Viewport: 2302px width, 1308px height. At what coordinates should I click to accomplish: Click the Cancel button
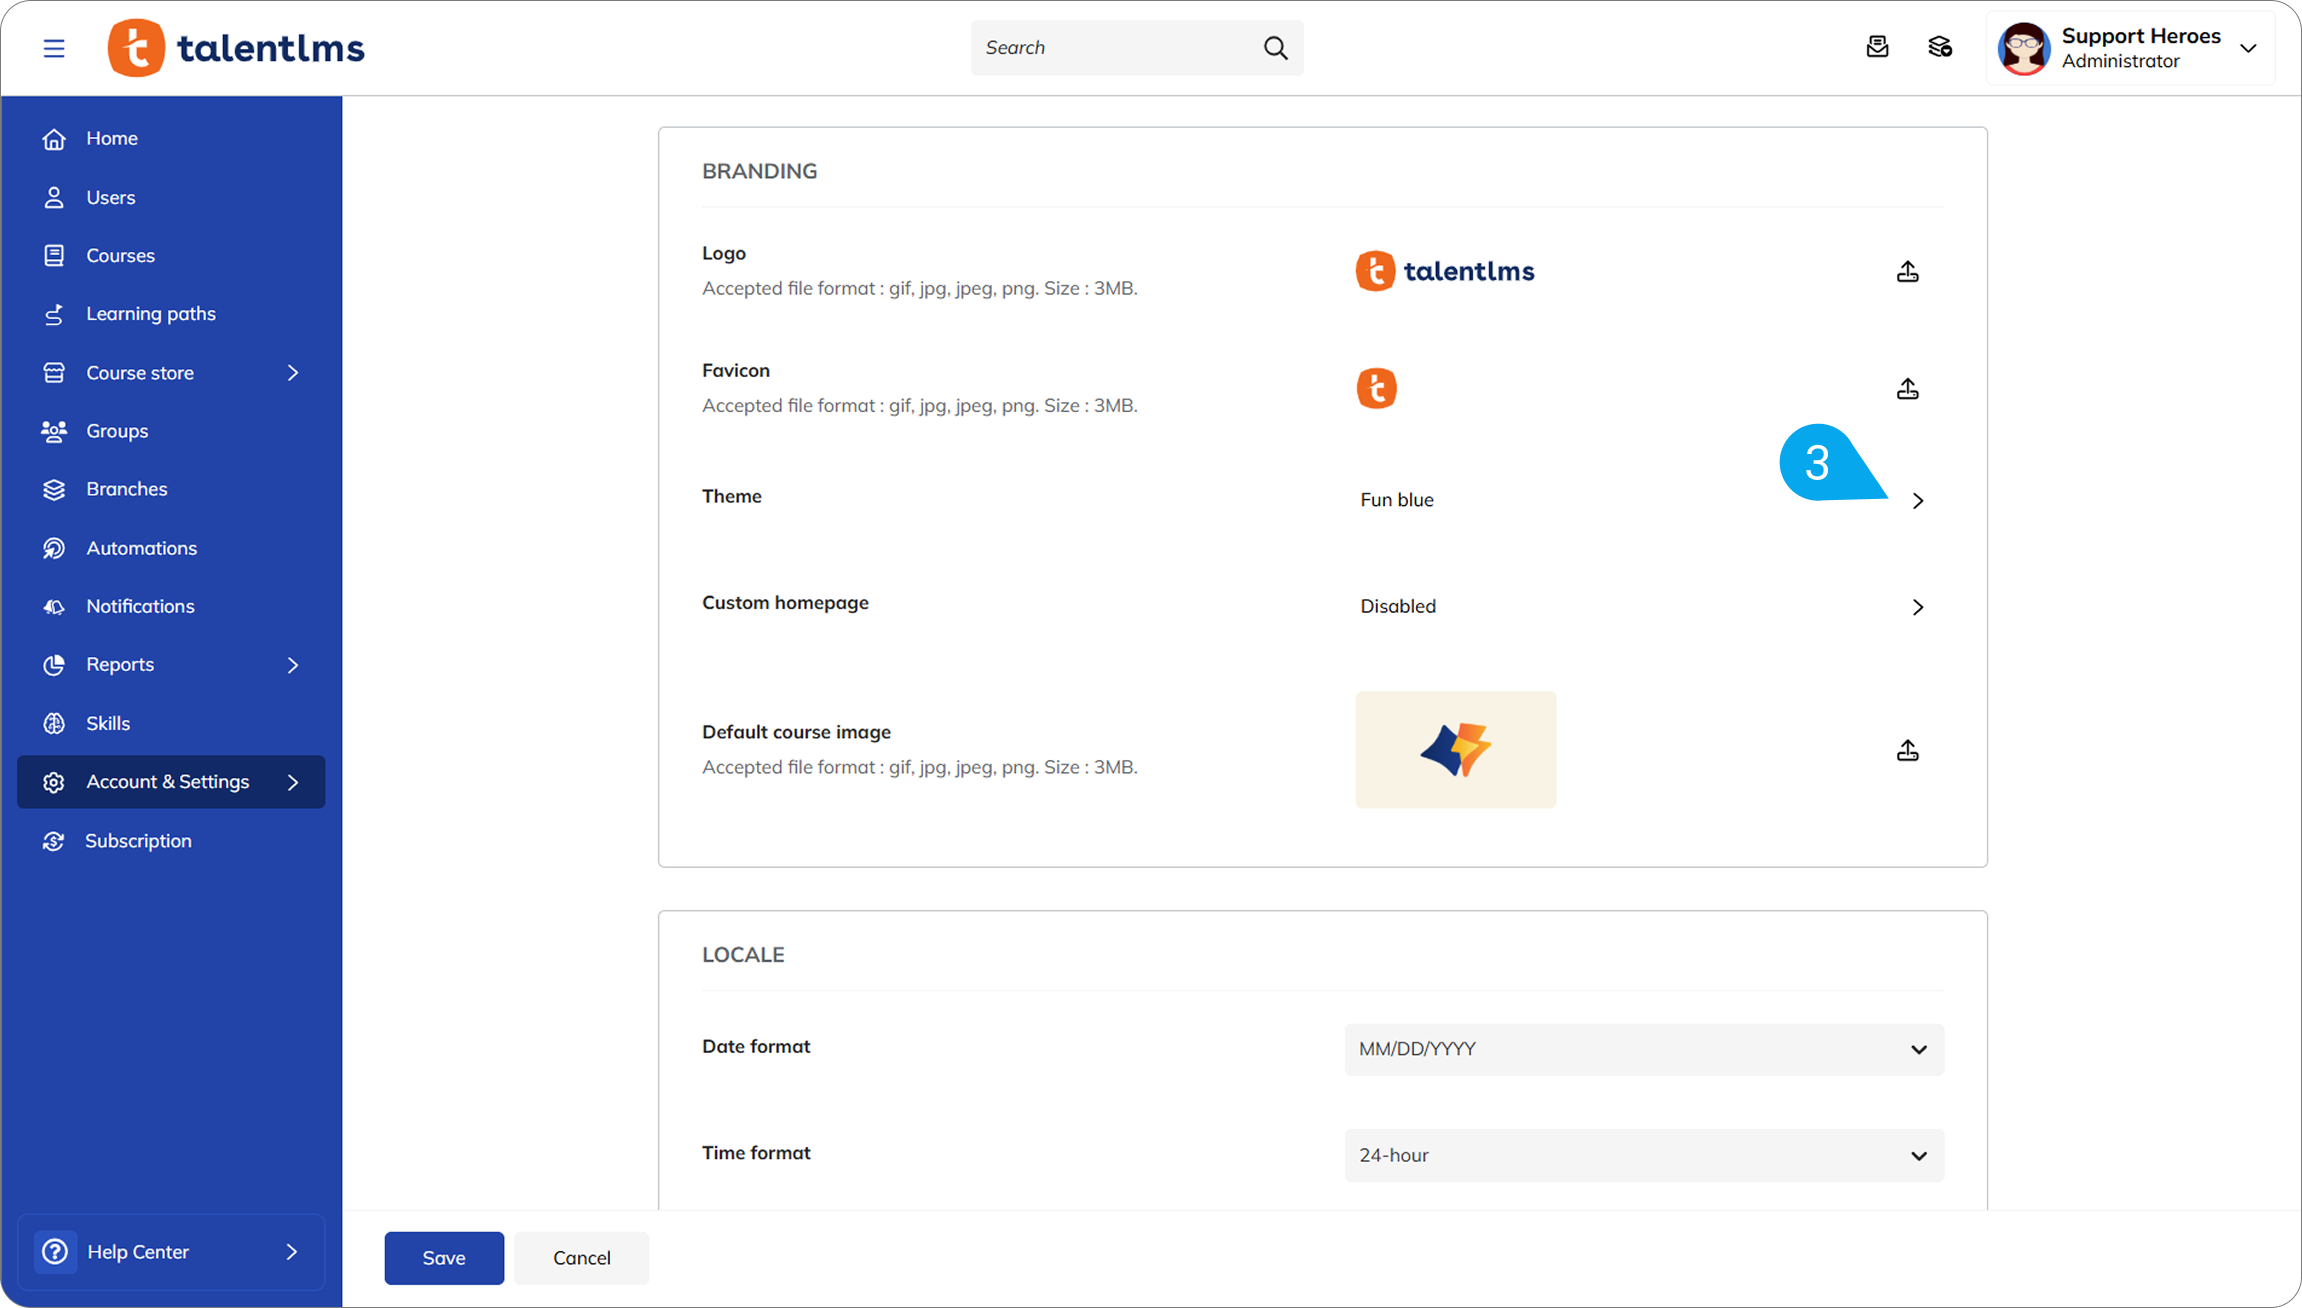click(x=581, y=1257)
